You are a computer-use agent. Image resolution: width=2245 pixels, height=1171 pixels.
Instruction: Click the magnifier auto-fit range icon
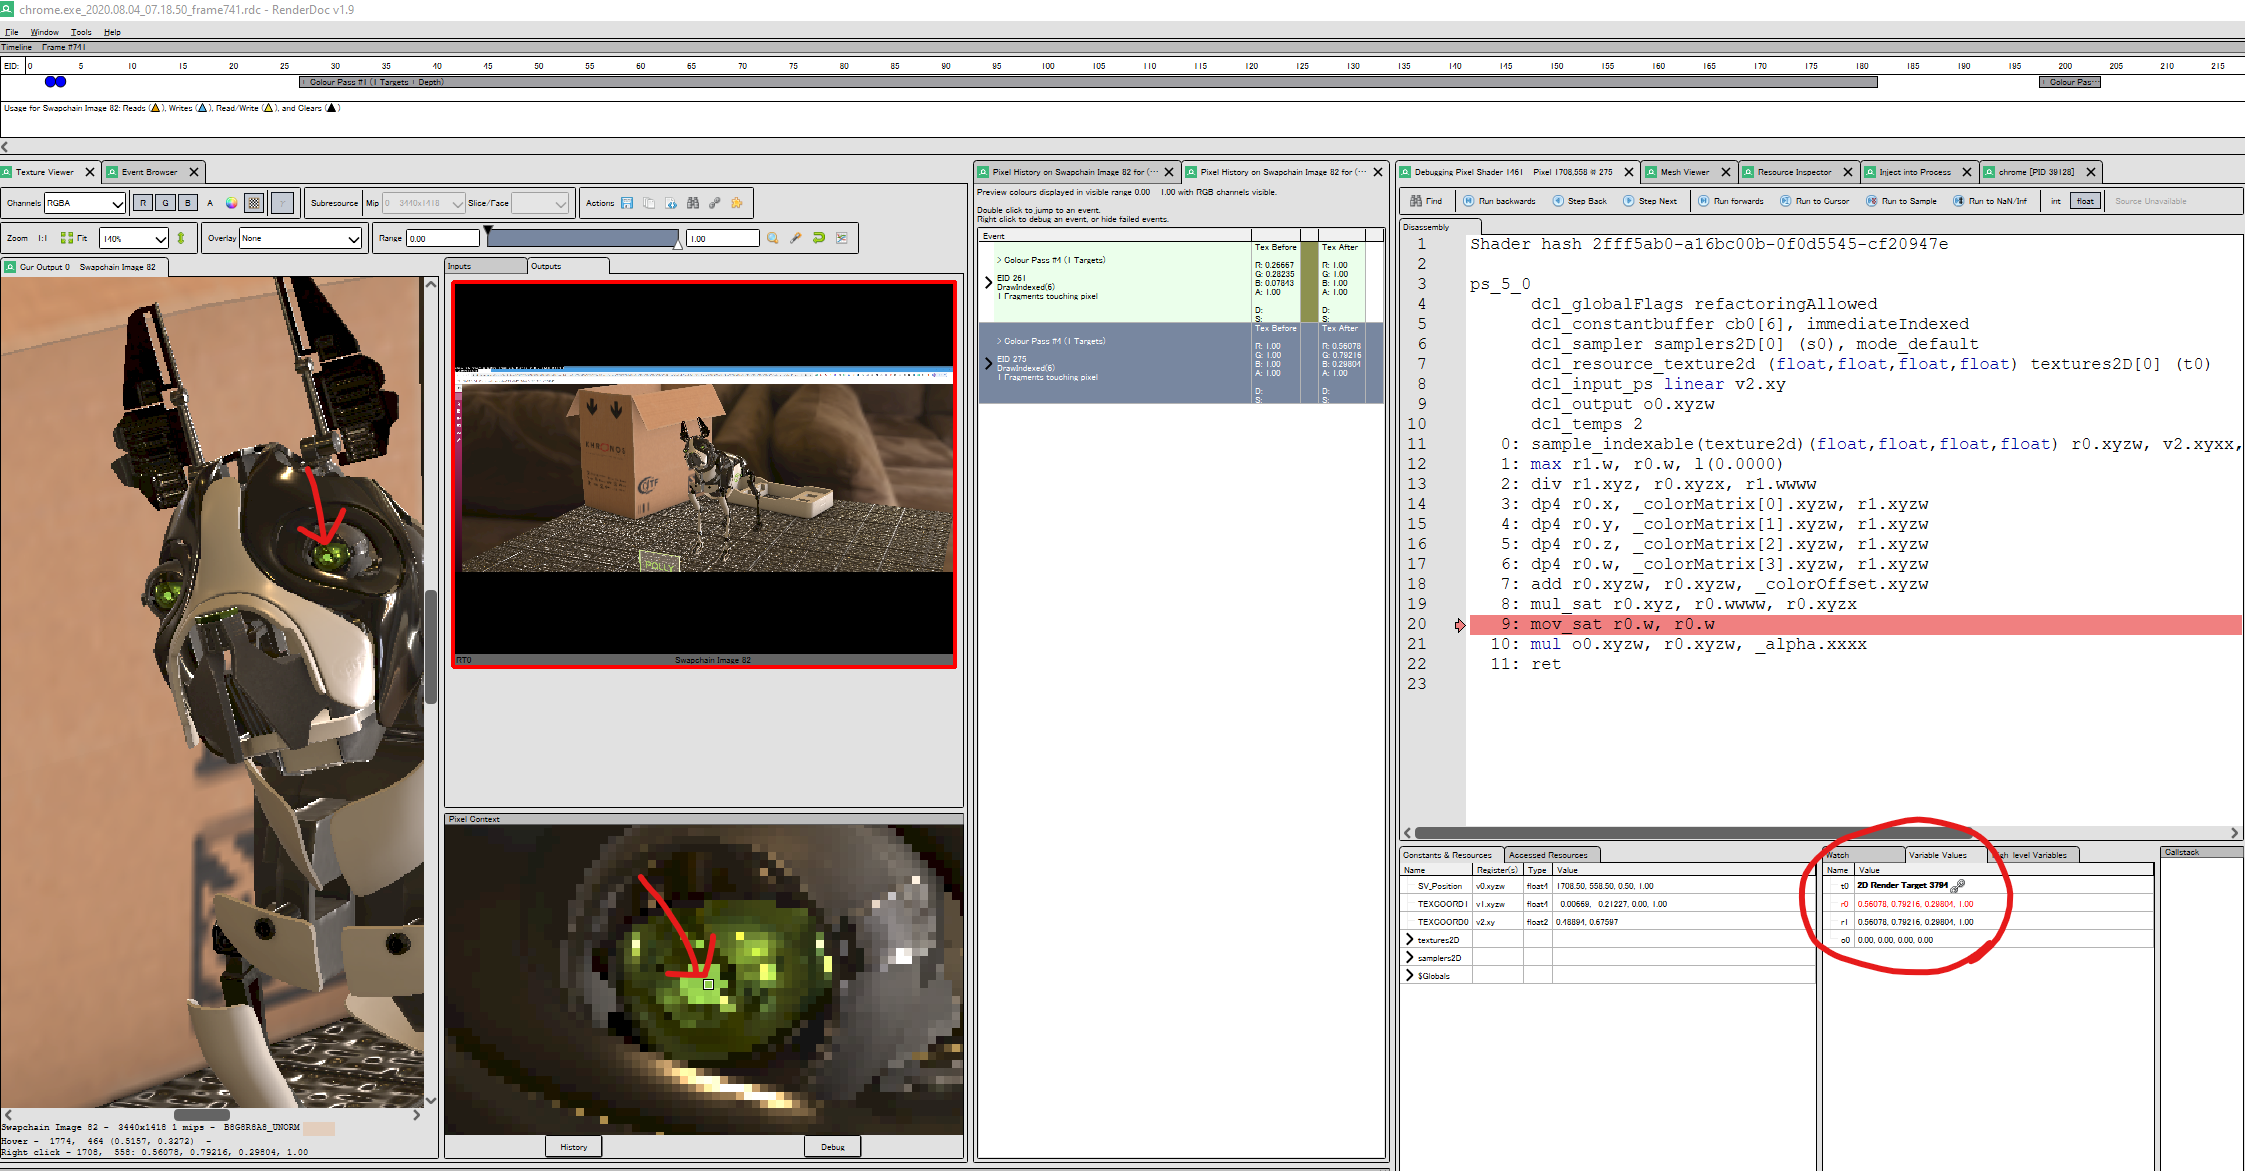pyautogui.click(x=773, y=238)
